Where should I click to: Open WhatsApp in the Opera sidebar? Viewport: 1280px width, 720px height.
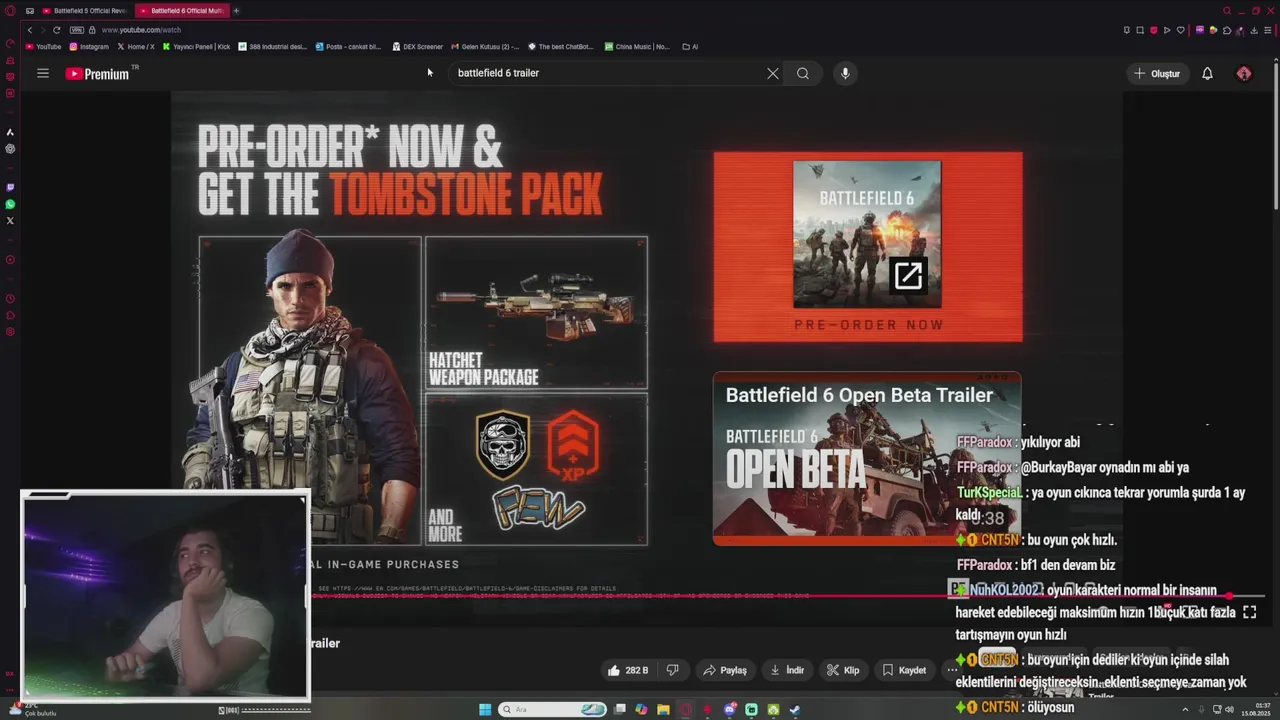[10, 204]
